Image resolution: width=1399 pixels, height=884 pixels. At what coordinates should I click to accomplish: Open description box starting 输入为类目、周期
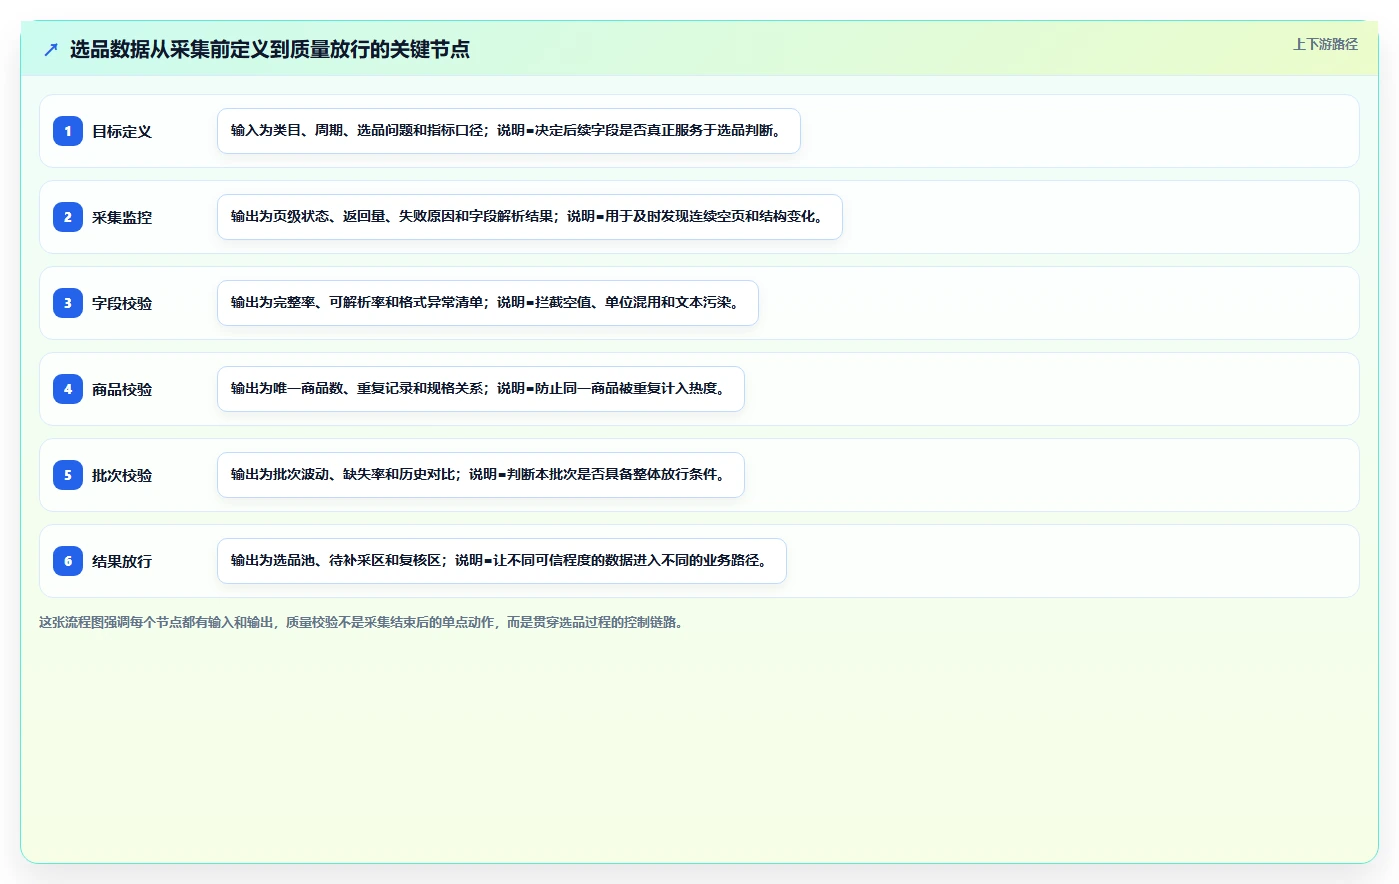tap(509, 131)
